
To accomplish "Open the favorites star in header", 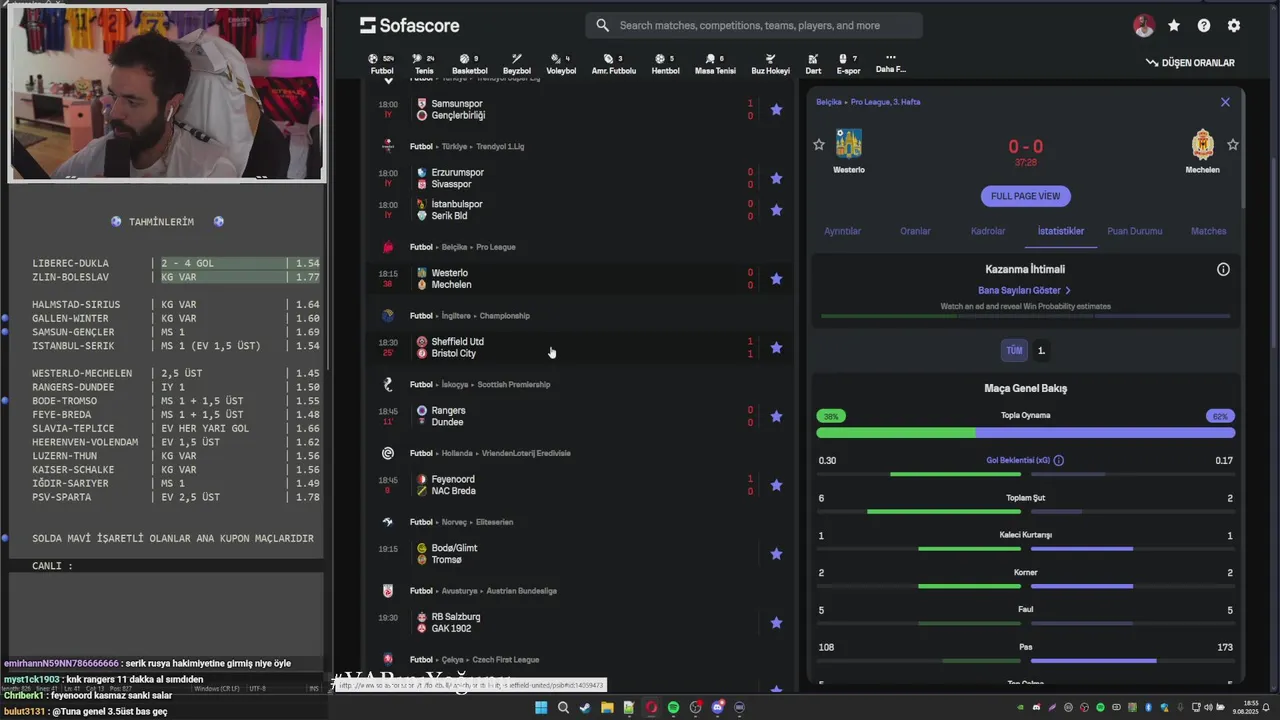I will point(1174,26).
